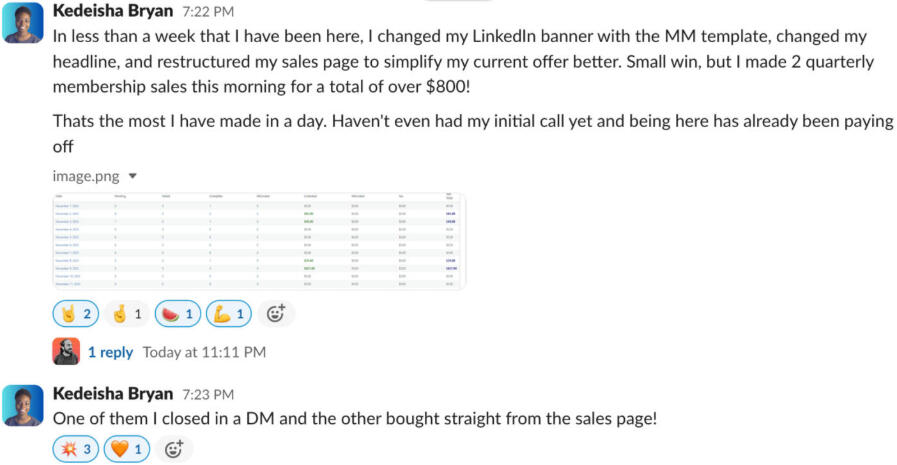Open the 1 reply thread link

click(110, 352)
